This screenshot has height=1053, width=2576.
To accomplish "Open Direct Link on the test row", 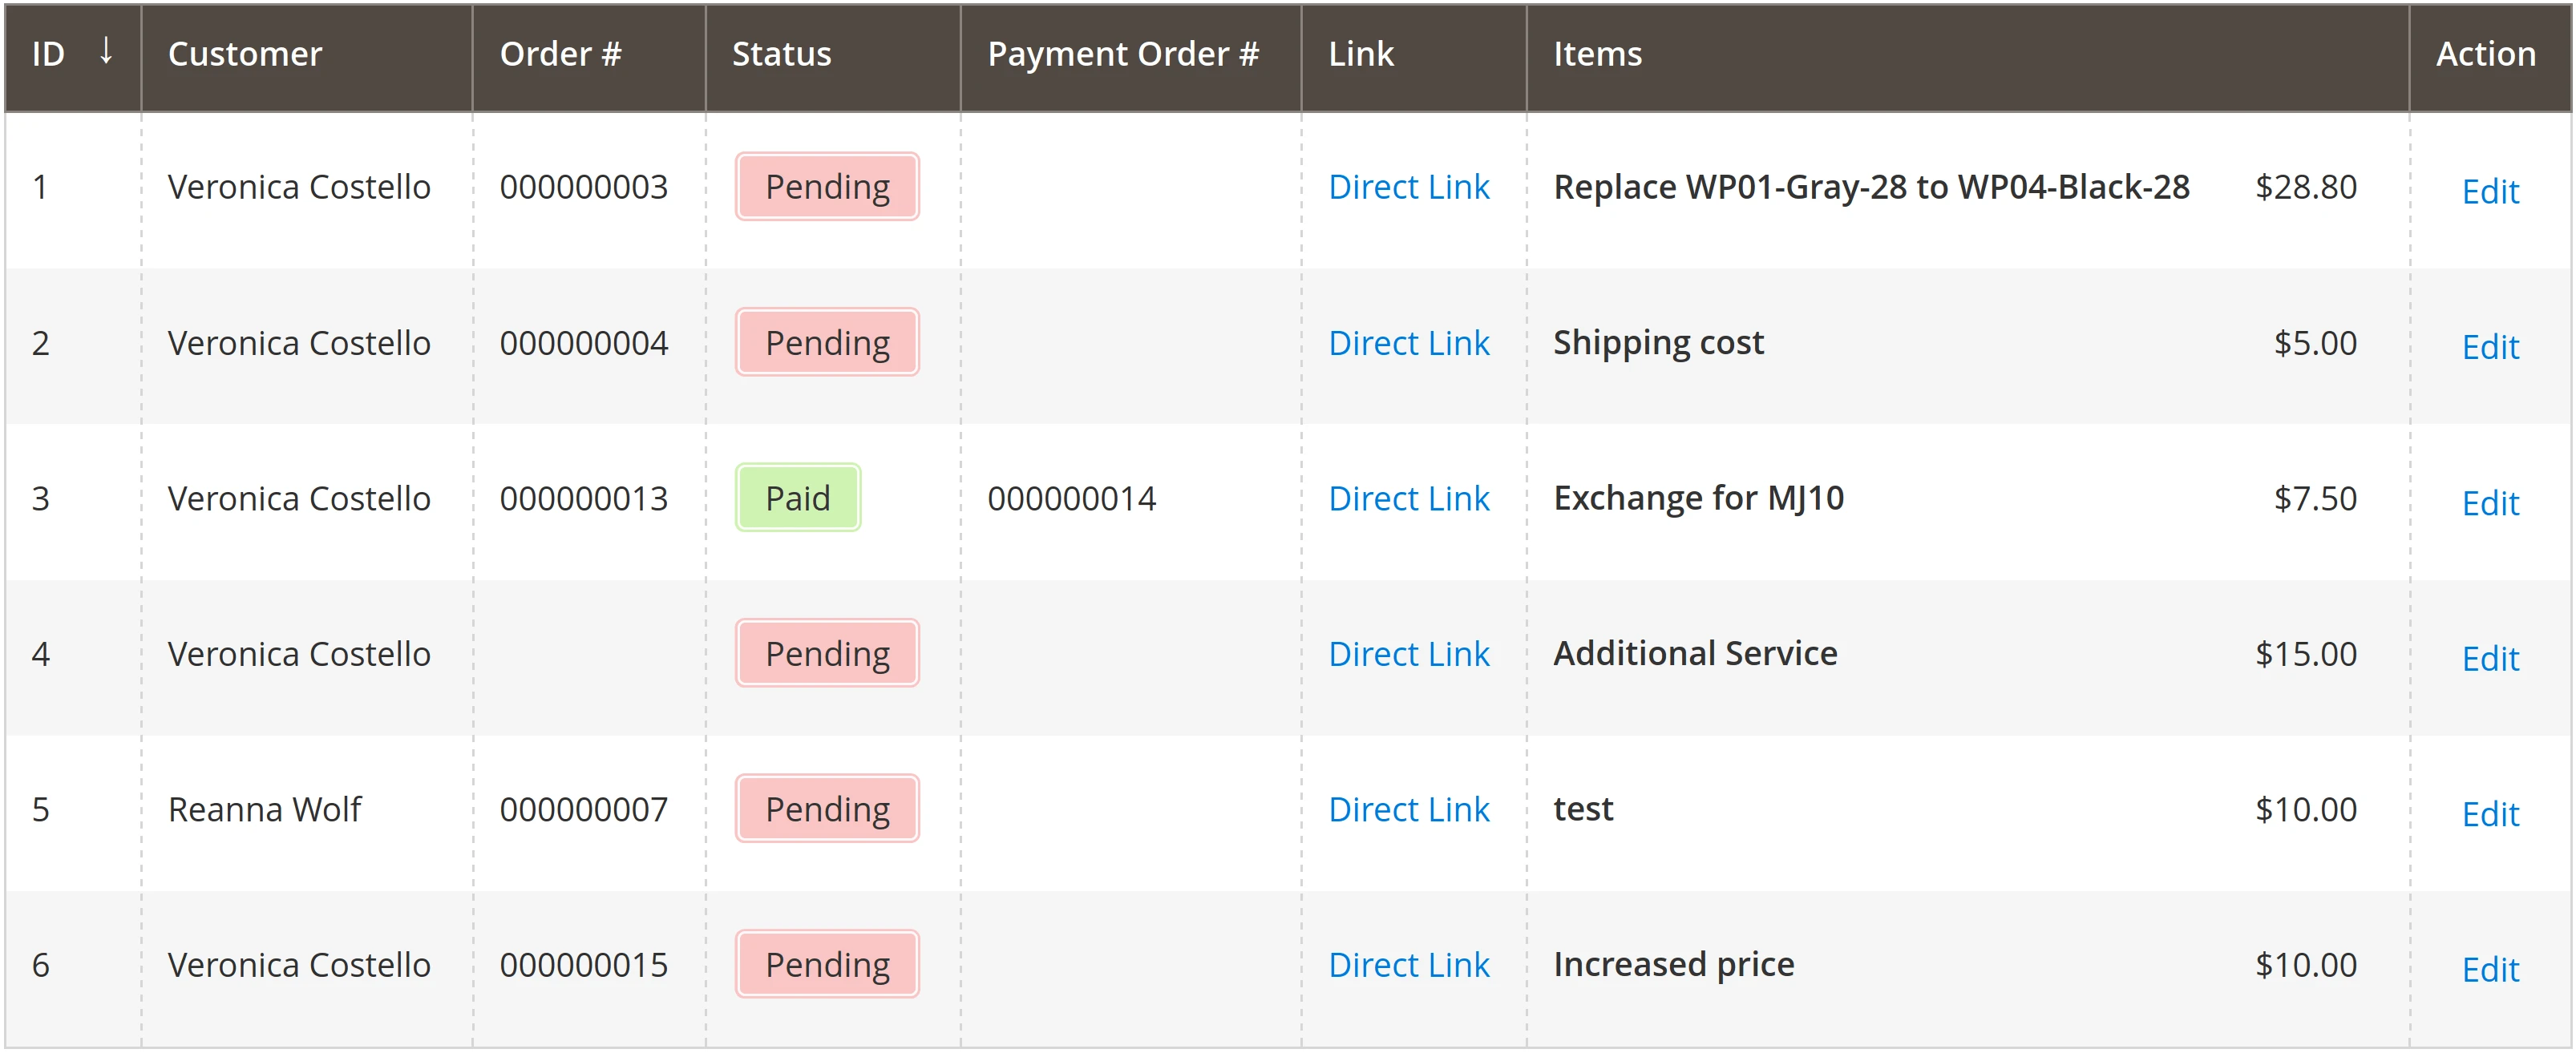I will 1409,809.
